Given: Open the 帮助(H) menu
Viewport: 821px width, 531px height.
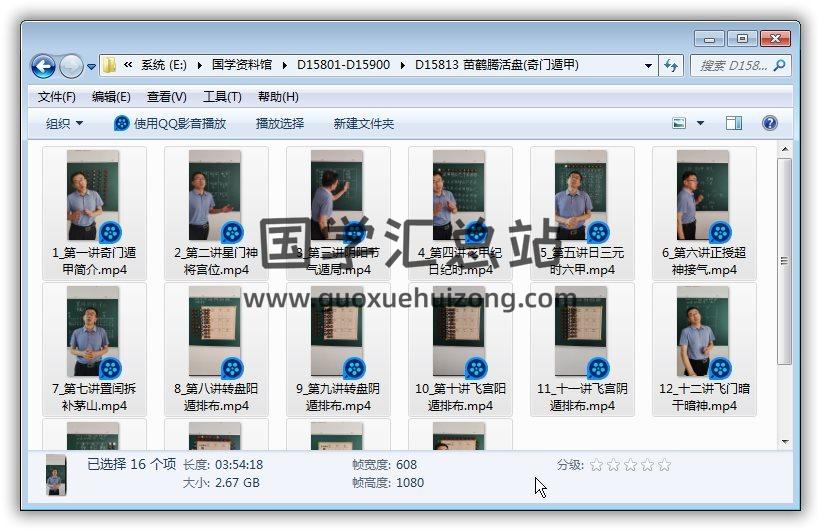Looking at the screenshot, I should [x=278, y=97].
